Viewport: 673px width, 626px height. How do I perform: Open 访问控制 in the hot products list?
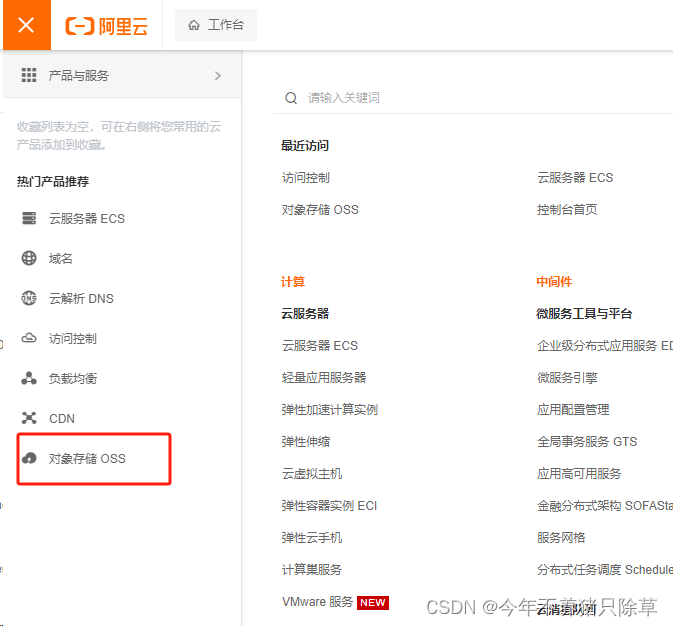click(x=73, y=338)
